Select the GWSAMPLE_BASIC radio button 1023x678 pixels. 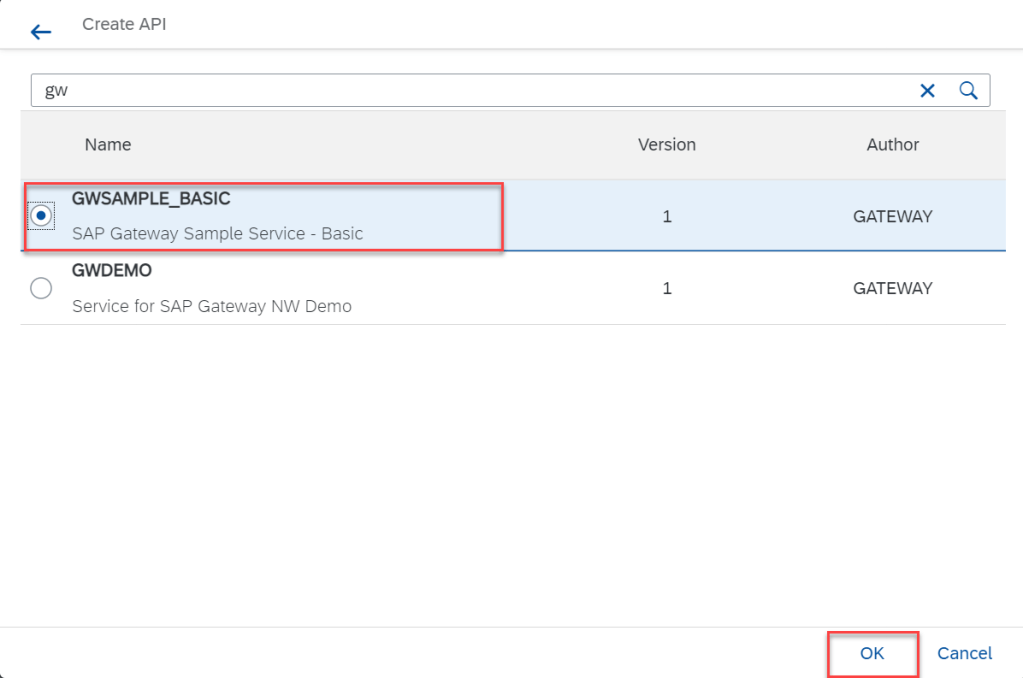click(42, 216)
